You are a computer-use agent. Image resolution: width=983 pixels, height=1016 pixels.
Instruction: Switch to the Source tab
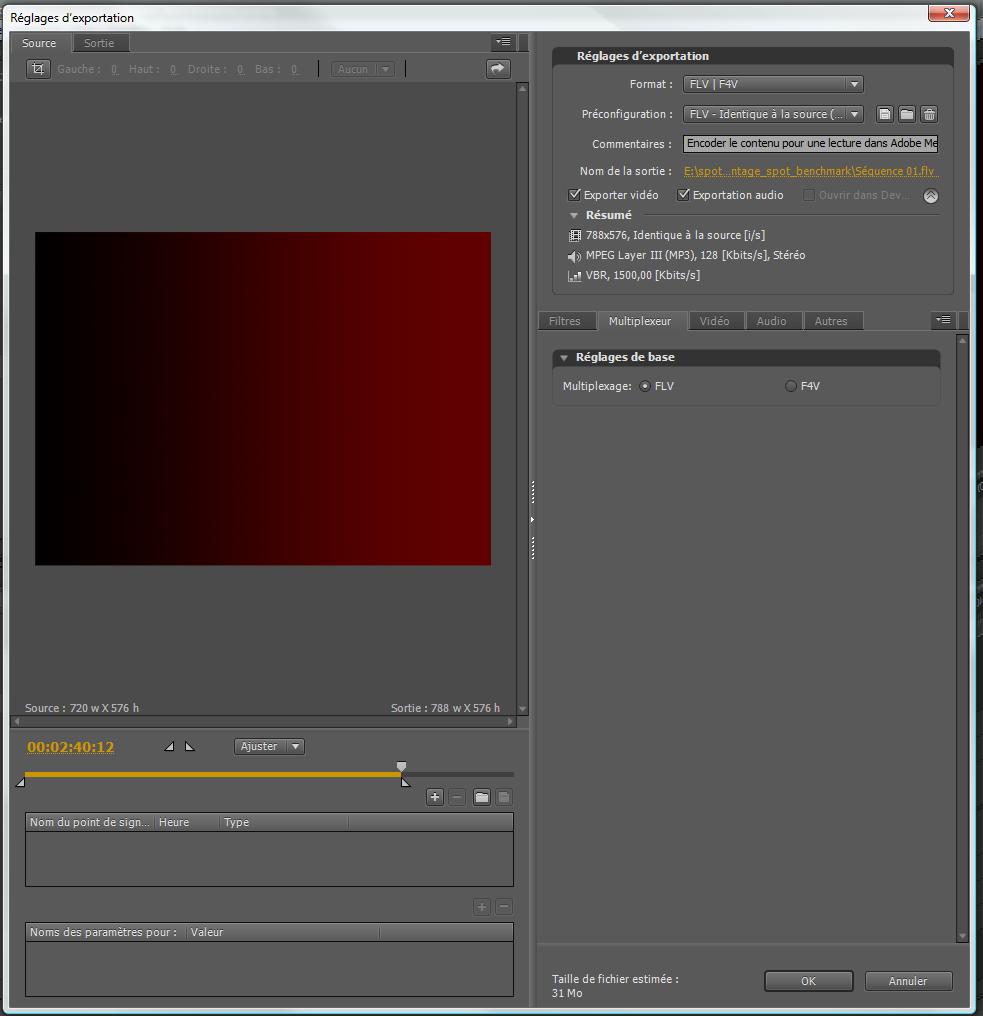click(39, 43)
